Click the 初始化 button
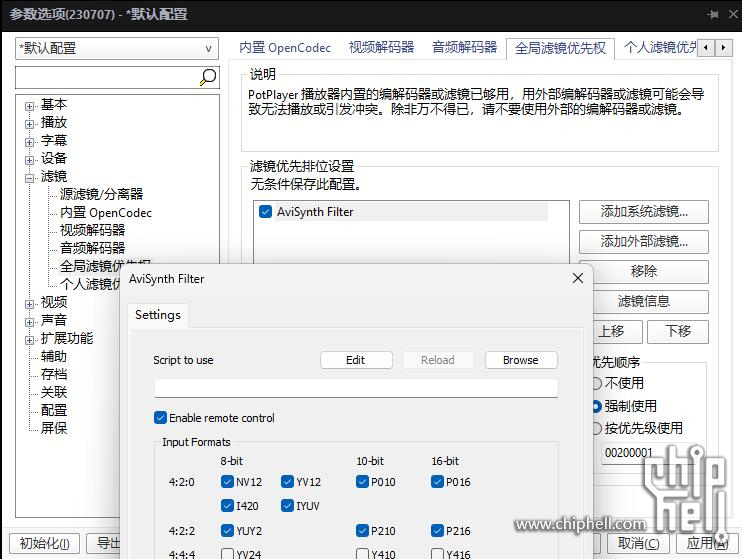 (44, 543)
